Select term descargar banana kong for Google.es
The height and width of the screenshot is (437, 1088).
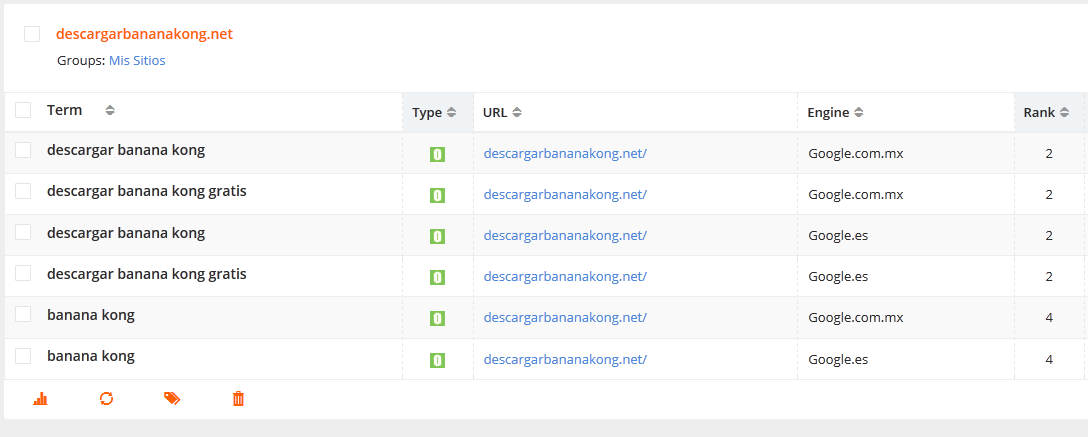pyautogui.click(x=126, y=232)
